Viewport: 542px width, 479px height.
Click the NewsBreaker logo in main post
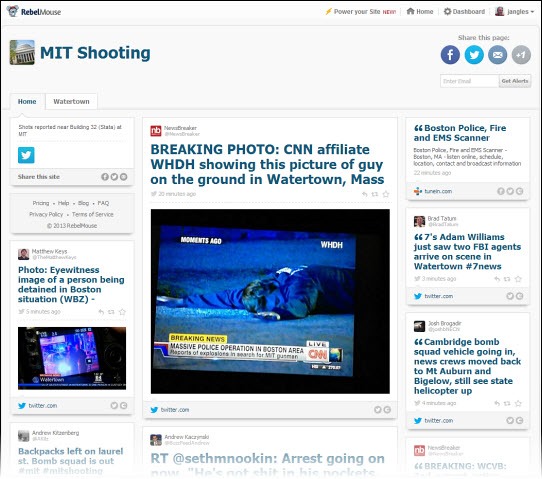pos(156,131)
